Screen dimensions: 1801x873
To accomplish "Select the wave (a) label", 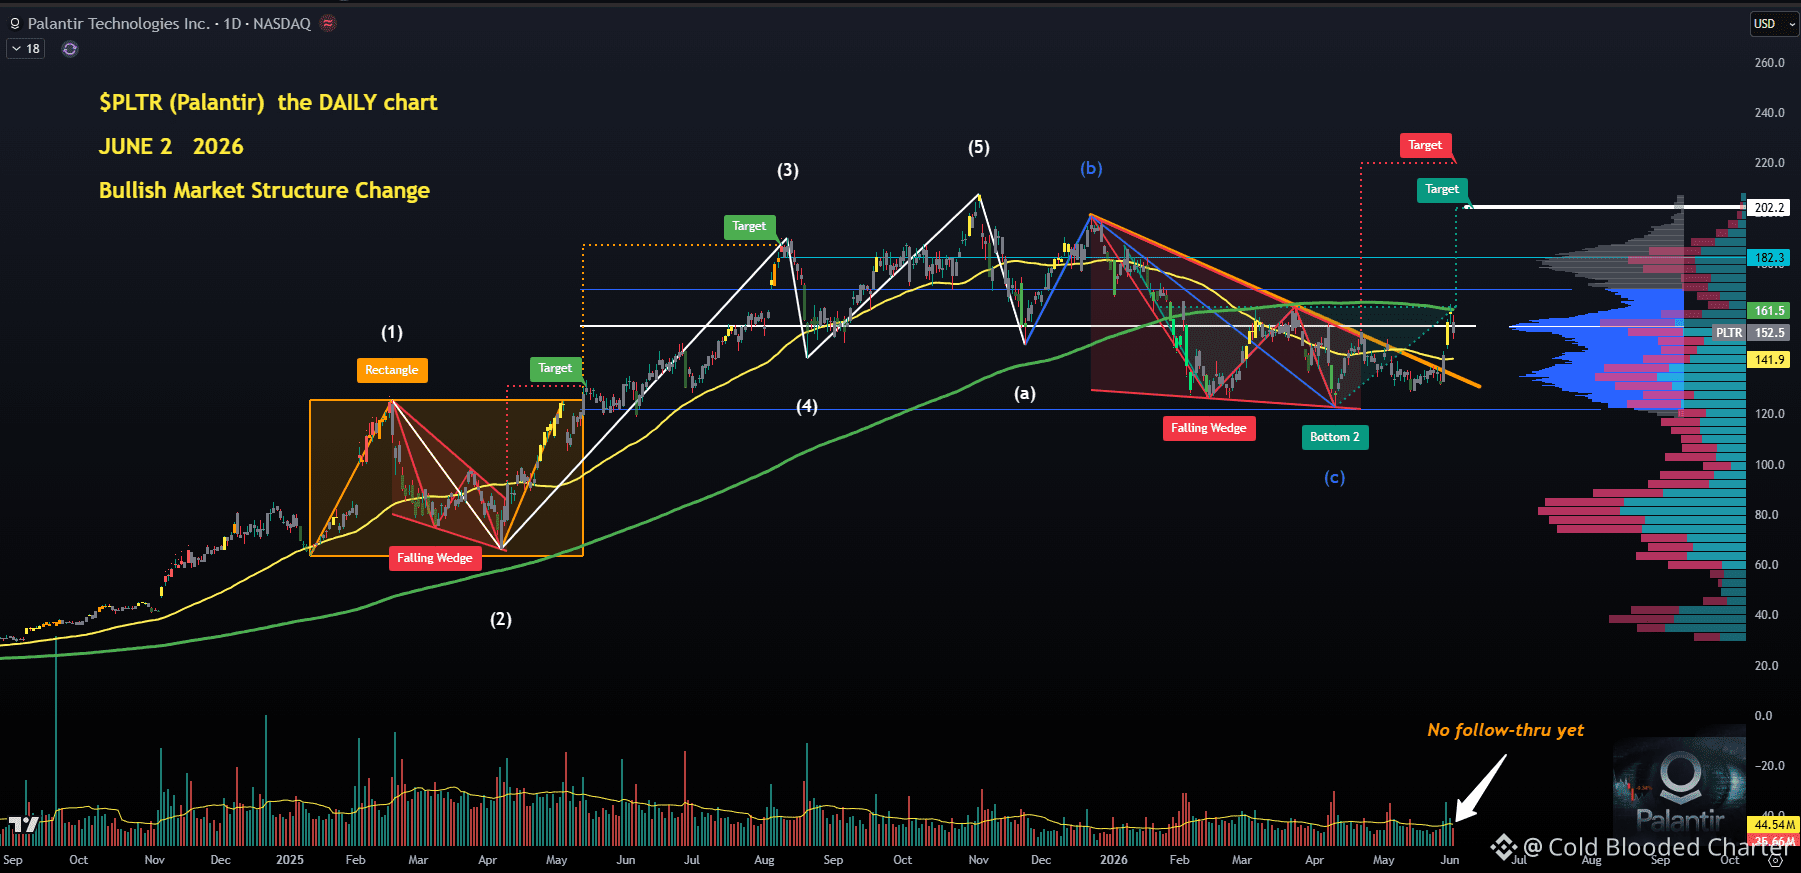I will point(1025,393).
